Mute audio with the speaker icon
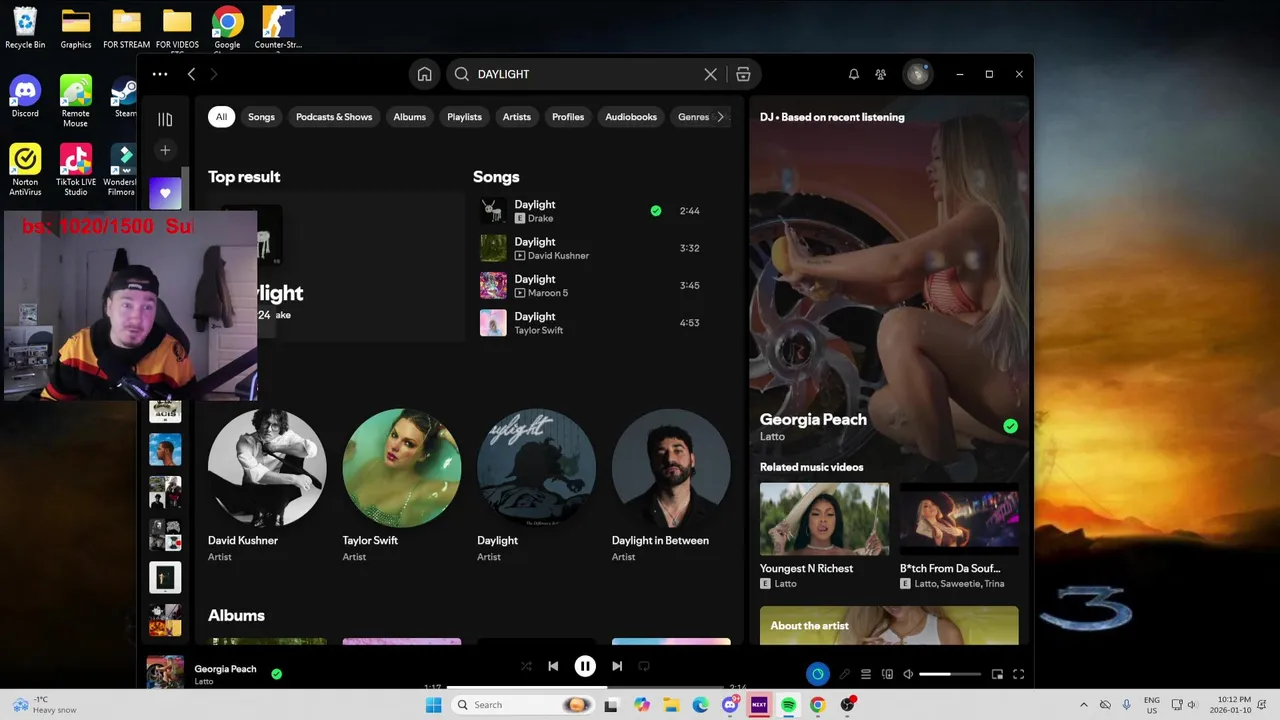 pyautogui.click(x=908, y=674)
